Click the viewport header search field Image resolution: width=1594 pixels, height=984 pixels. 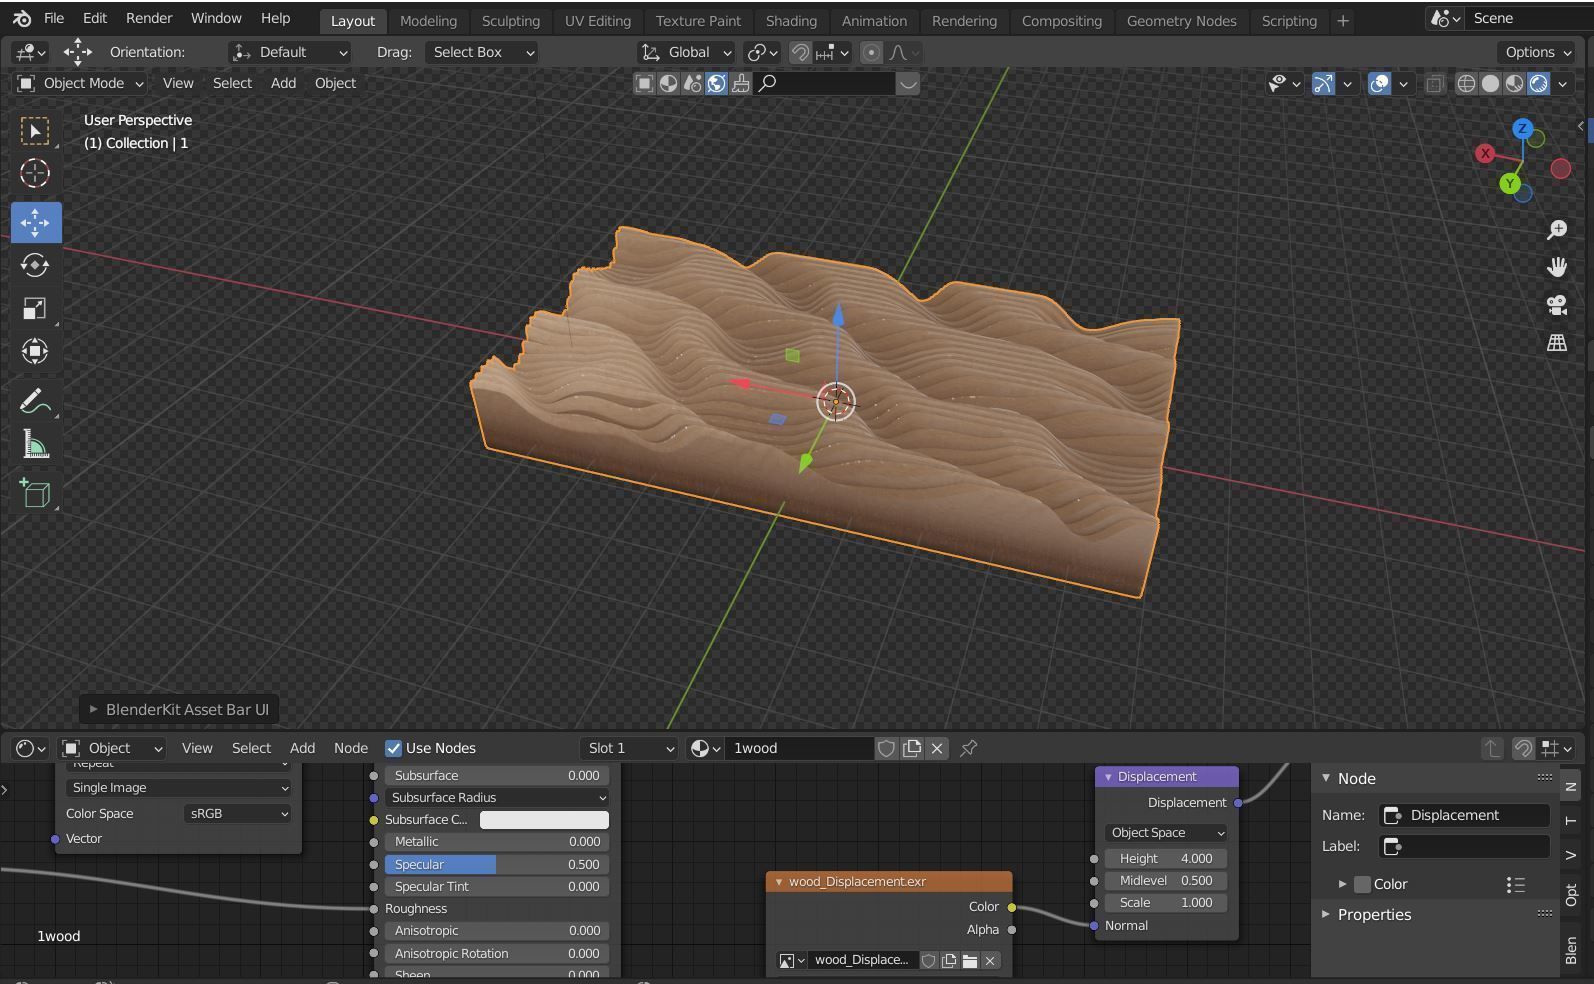coord(826,84)
